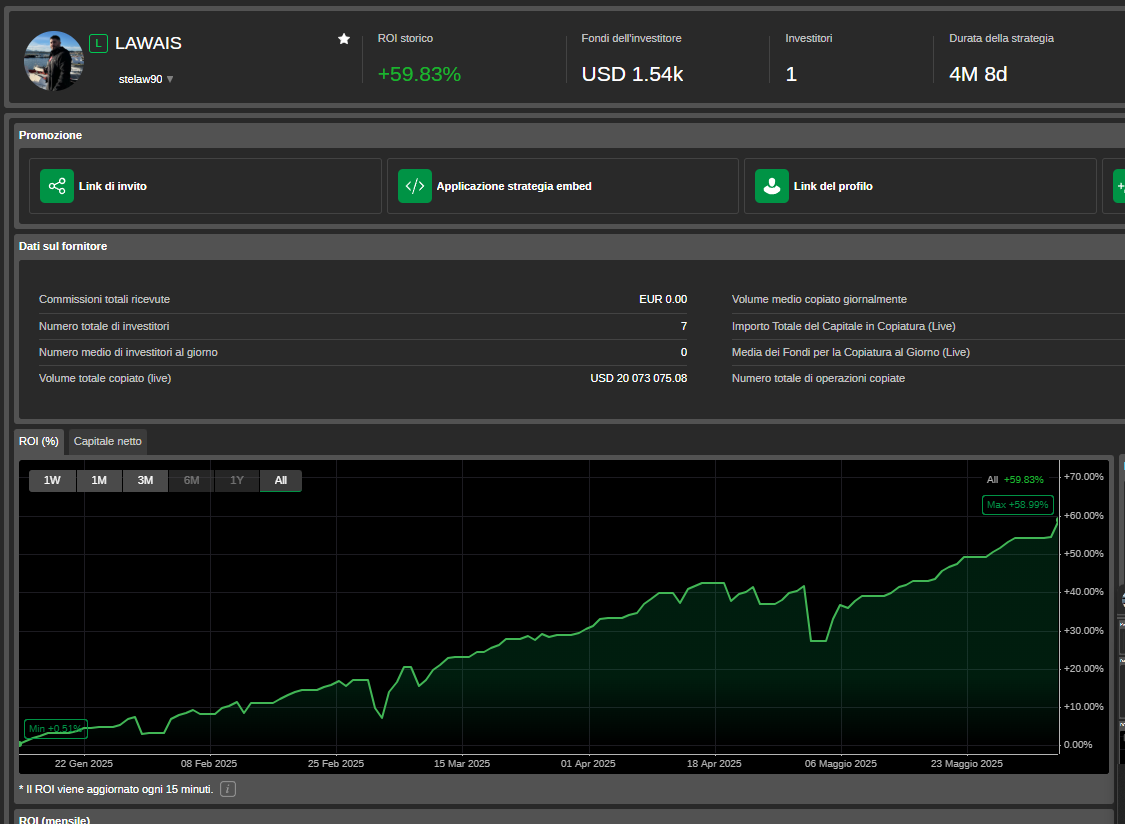This screenshot has height=824, width=1125.
Task: Select the ROI (%) tab
Action: [38, 441]
